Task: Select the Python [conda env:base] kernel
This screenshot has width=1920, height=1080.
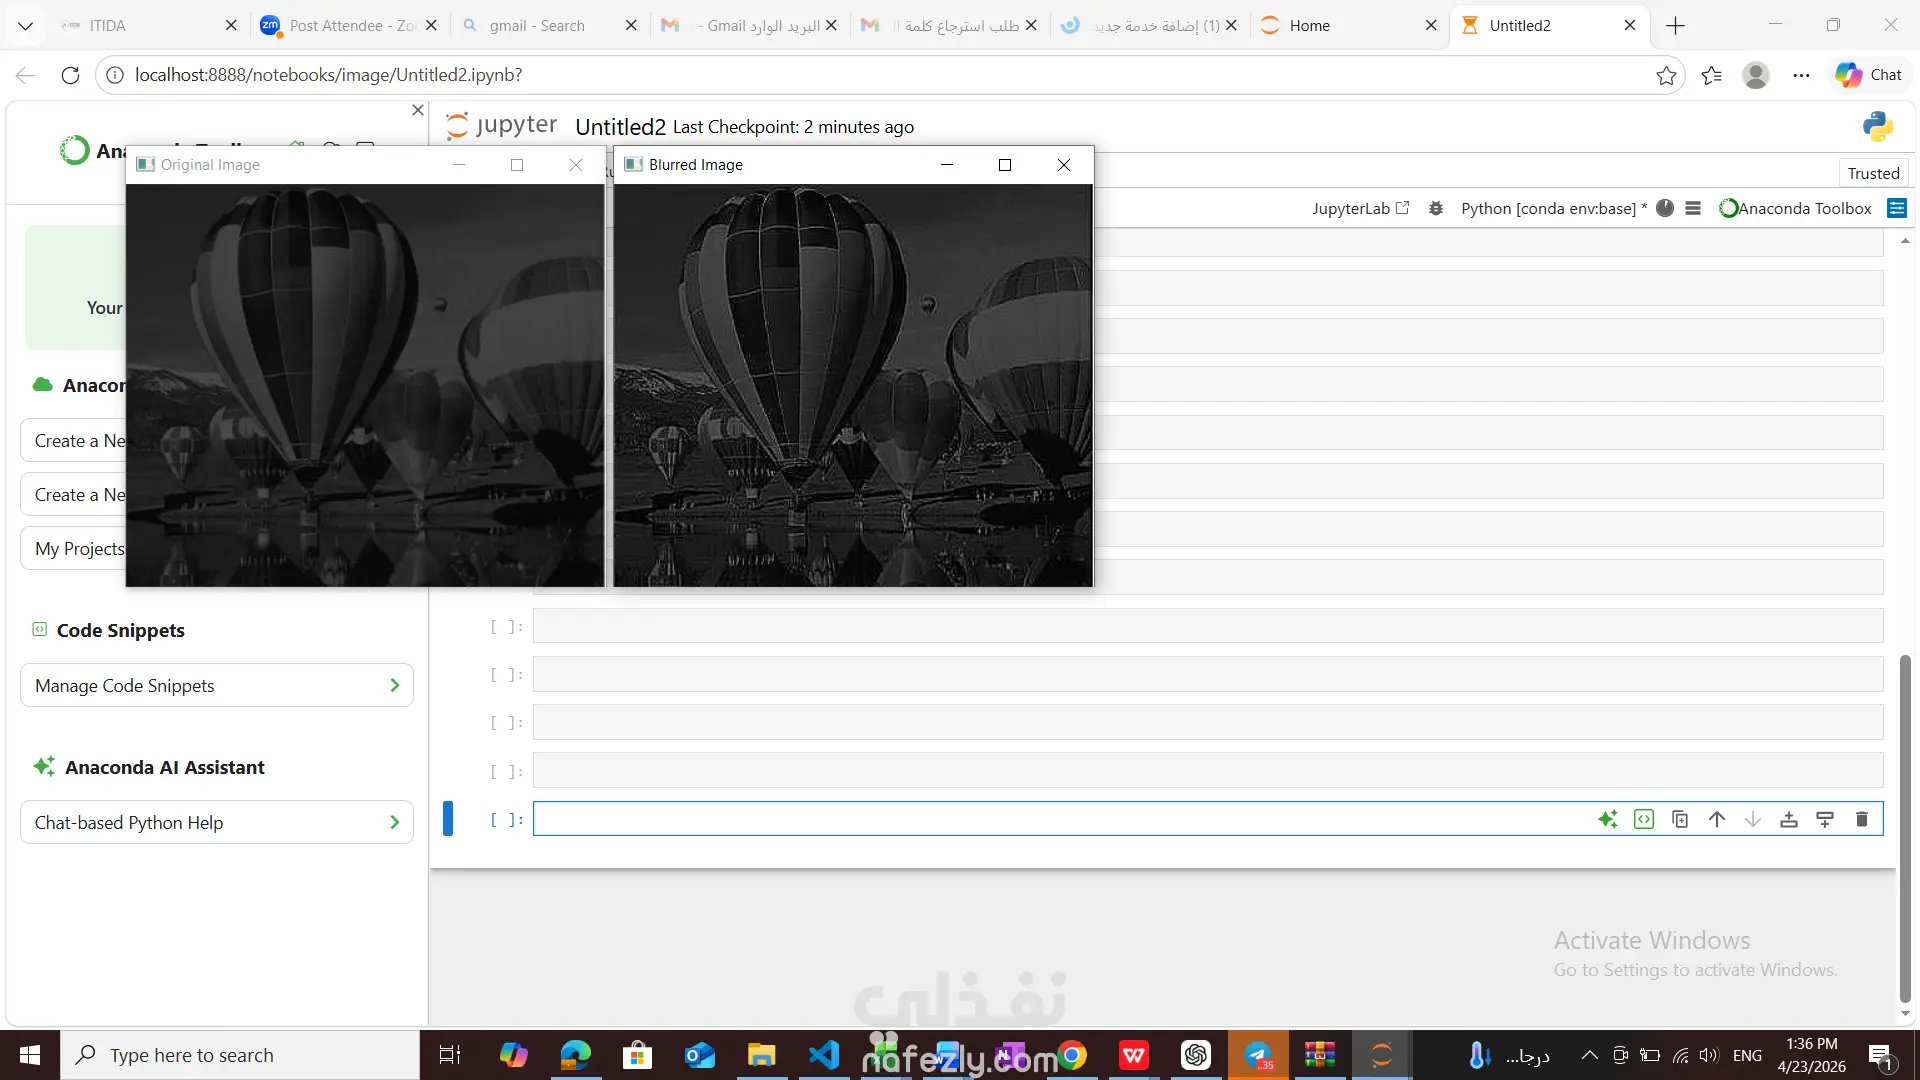Action: [x=1554, y=208]
